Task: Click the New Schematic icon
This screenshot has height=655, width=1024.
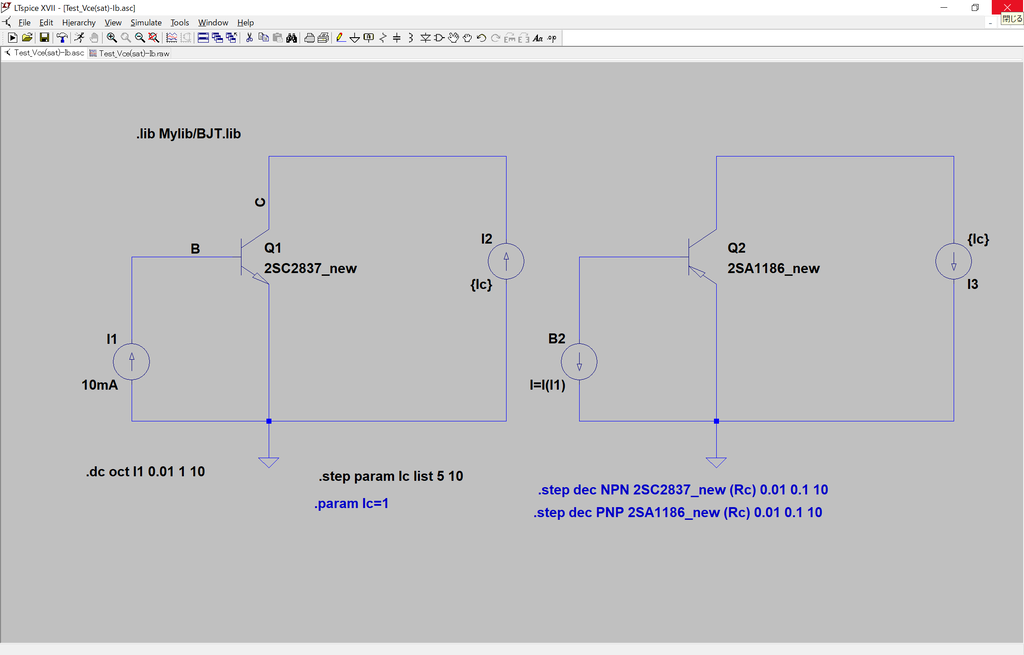Action: point(12,38)
